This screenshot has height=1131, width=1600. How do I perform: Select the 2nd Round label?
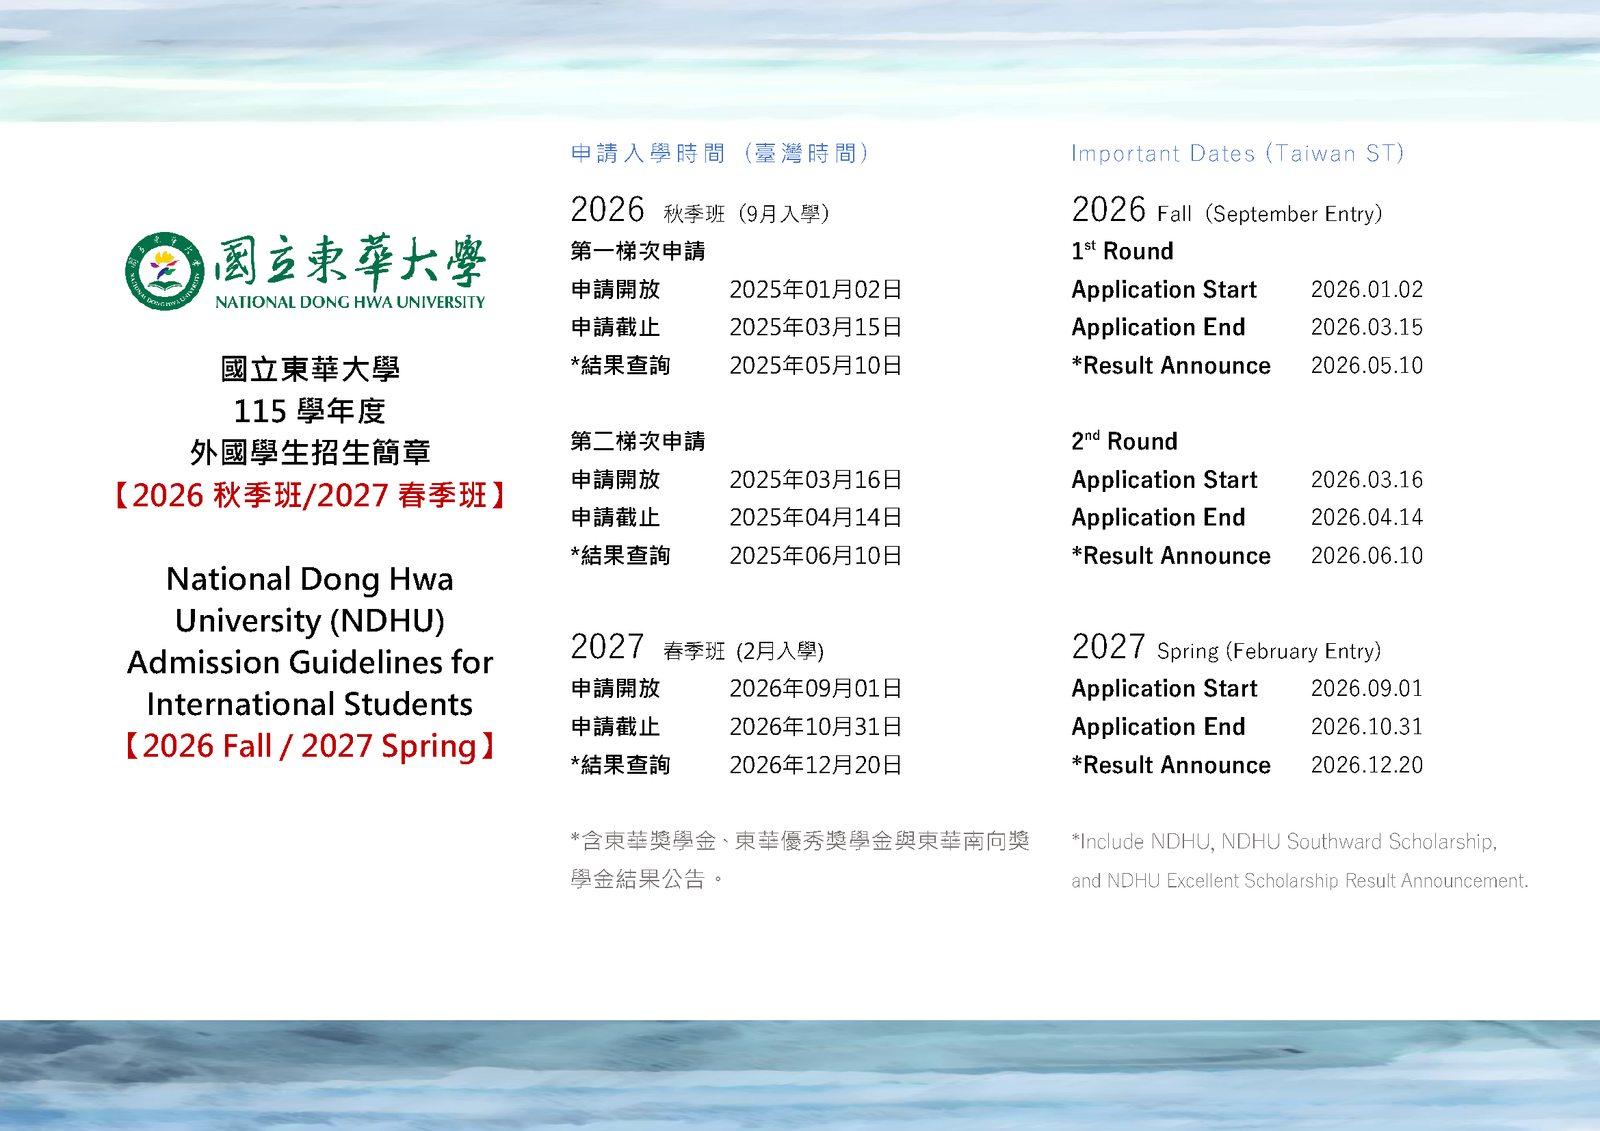(1124, 441)
